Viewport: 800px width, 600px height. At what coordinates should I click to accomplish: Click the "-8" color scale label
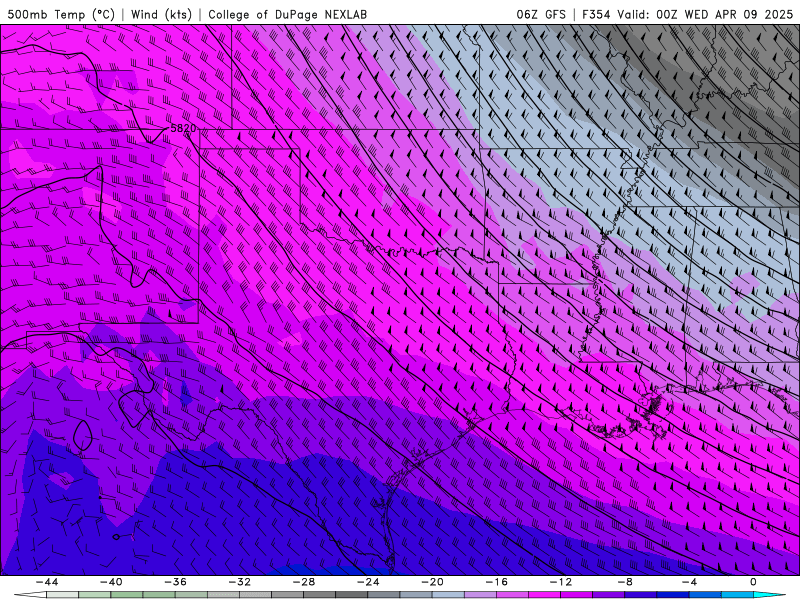coord(624,582)
